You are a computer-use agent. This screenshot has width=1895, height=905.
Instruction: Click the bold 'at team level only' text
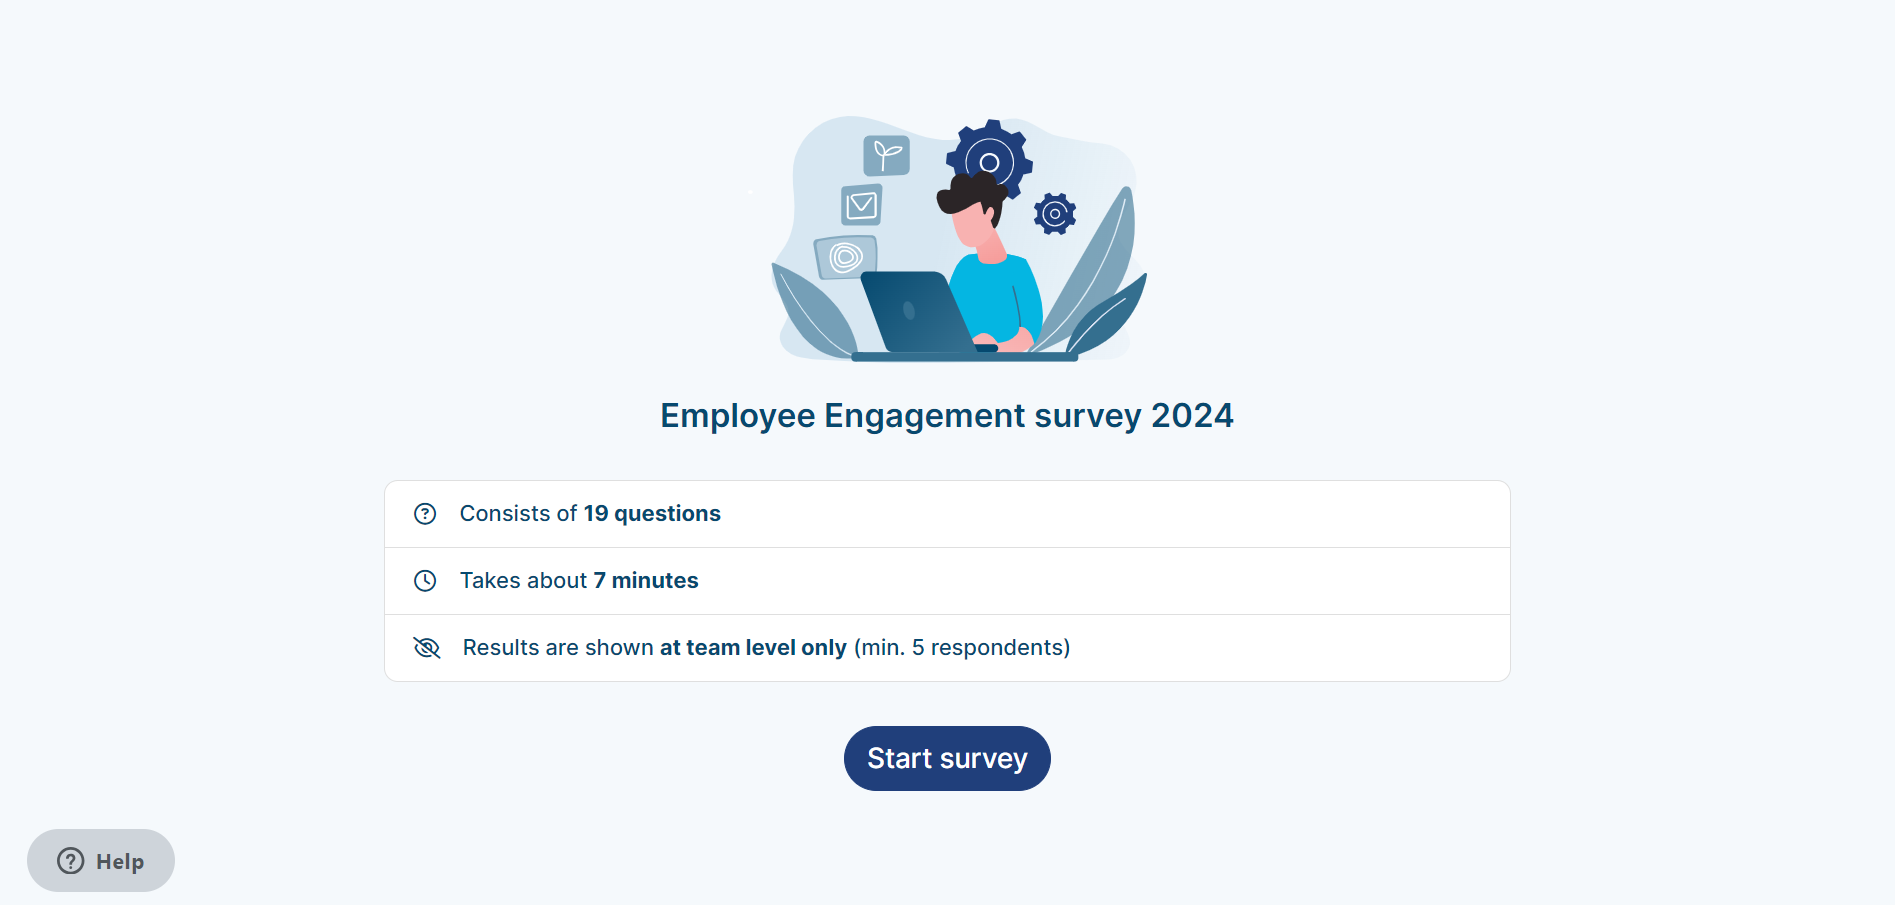click(753, 648)
